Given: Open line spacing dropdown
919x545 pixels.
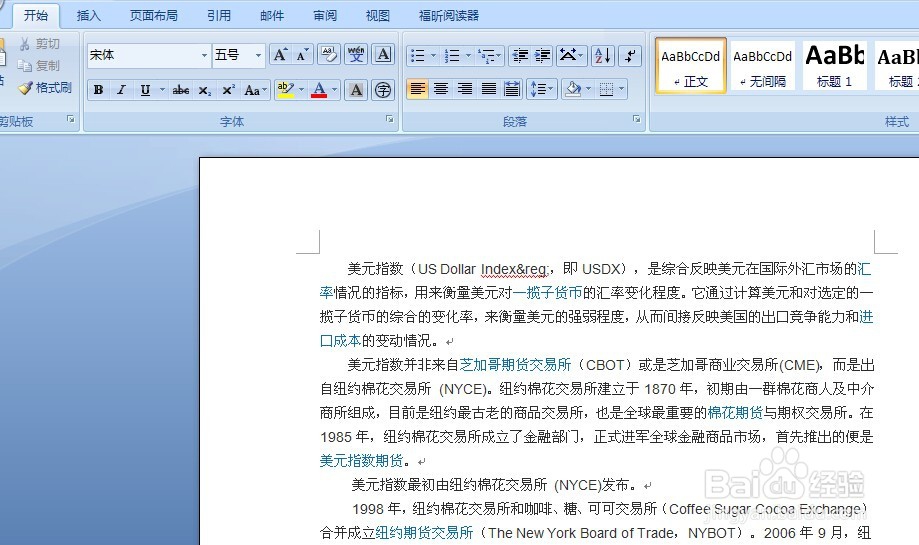Looking at the screenshot, I should pyautogui.click(x=542, y=89).
